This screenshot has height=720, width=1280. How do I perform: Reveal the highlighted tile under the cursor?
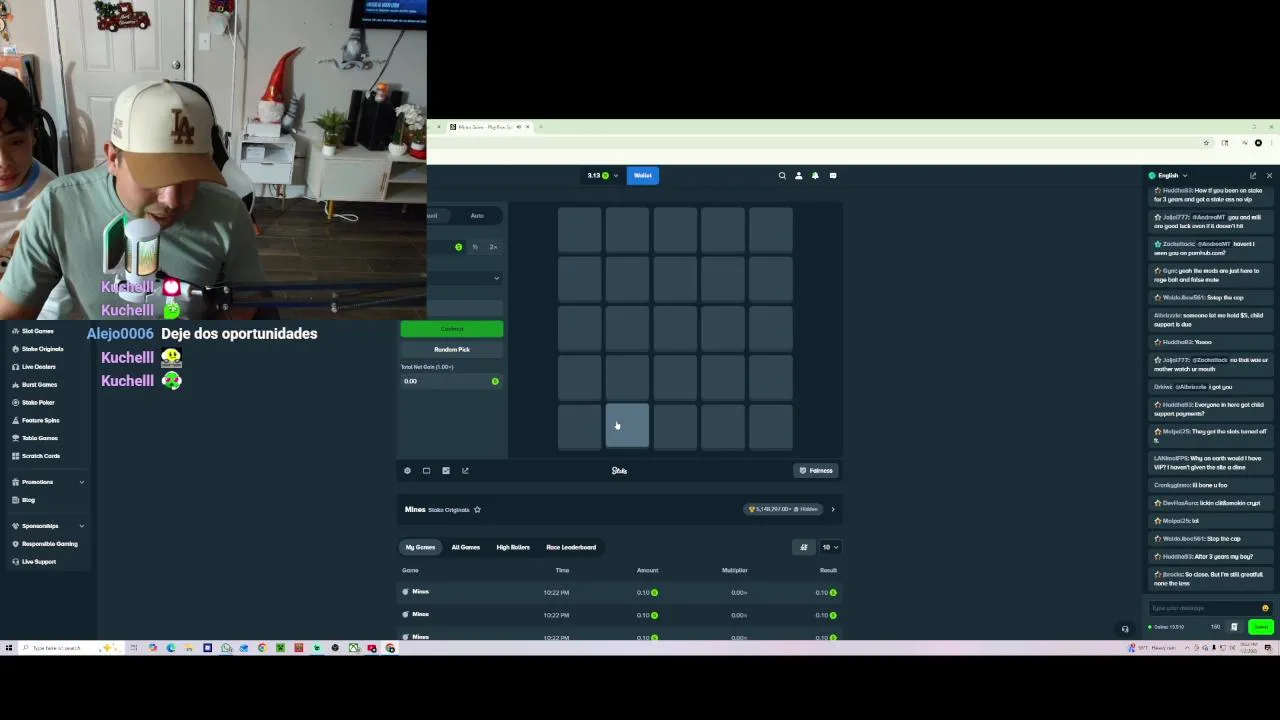click(x=627, y=427)
